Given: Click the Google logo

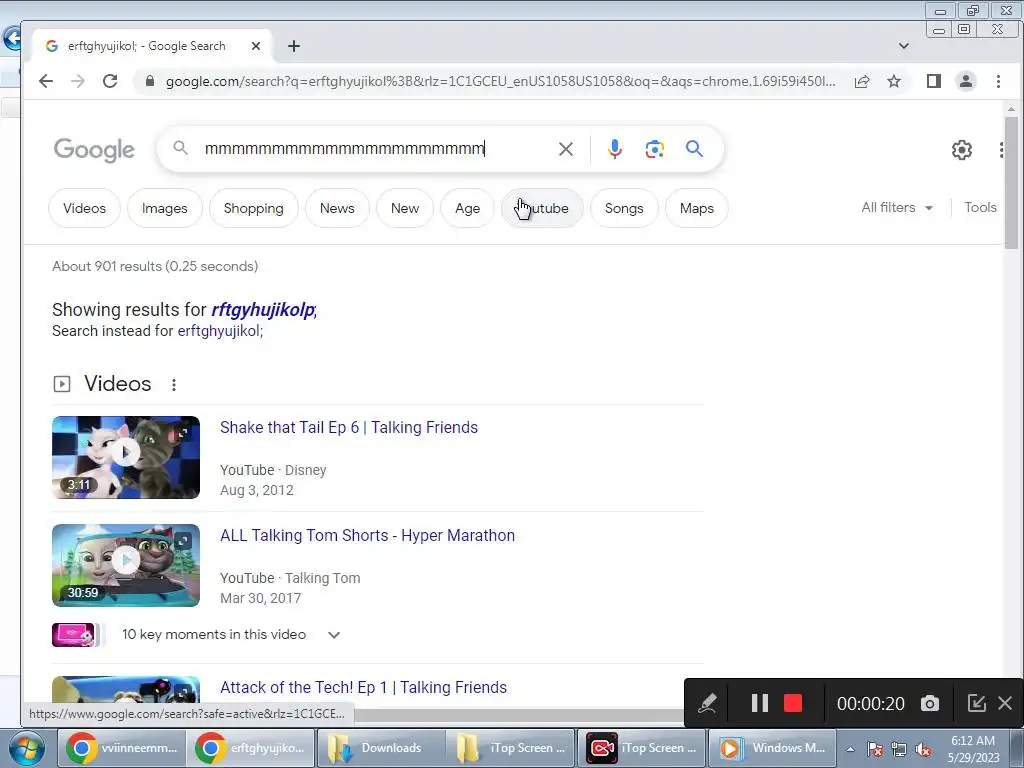Looking at the screenshot, I should (94, 150).
